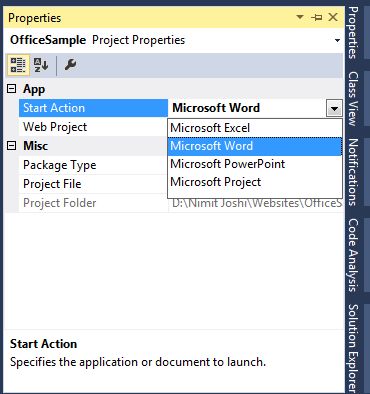This screenshot has width=370, height=394.
Task: Open the window position dropdown arrow
Action: coord(300,17)
